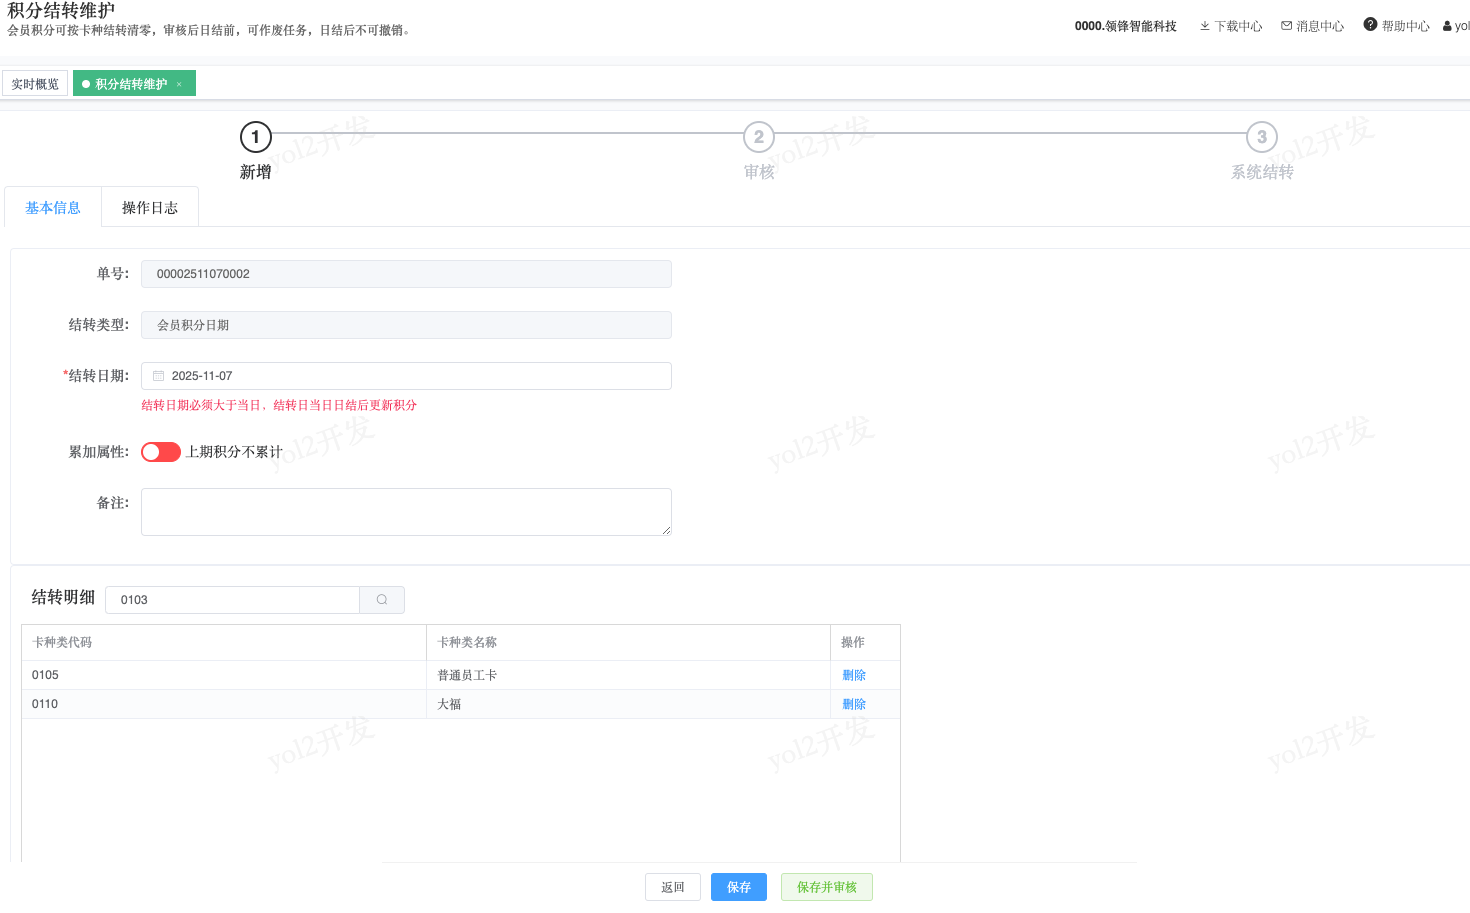Screen dimensions: 1470x913
Task: Click the blue 保存 button
Action: 739,887
